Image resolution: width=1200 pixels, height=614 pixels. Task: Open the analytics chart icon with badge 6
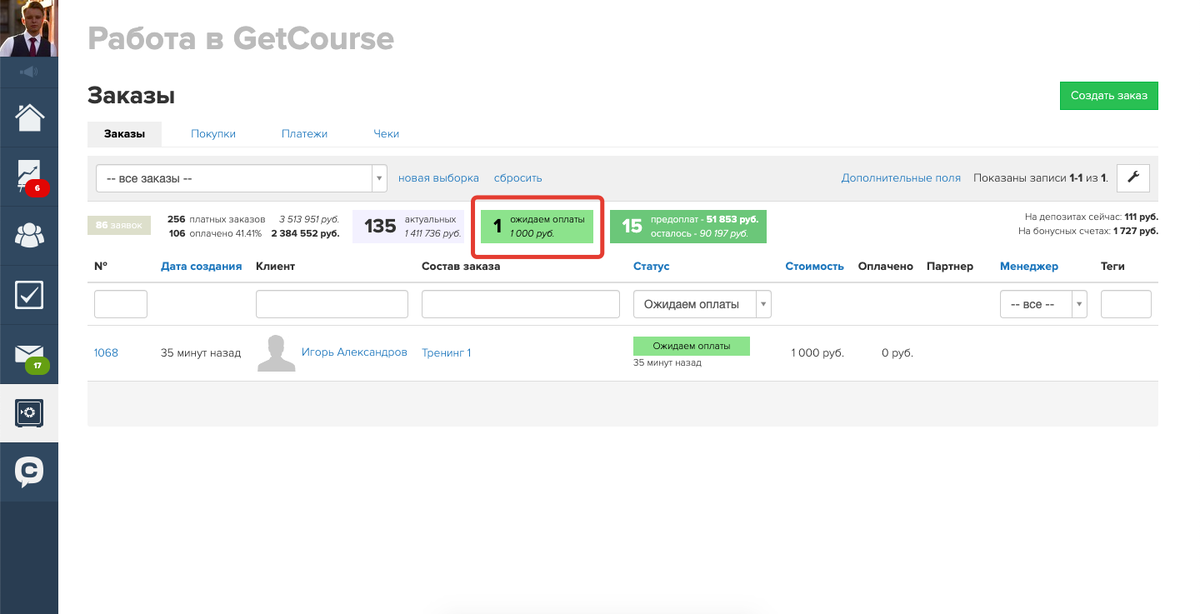pos(29,176)
